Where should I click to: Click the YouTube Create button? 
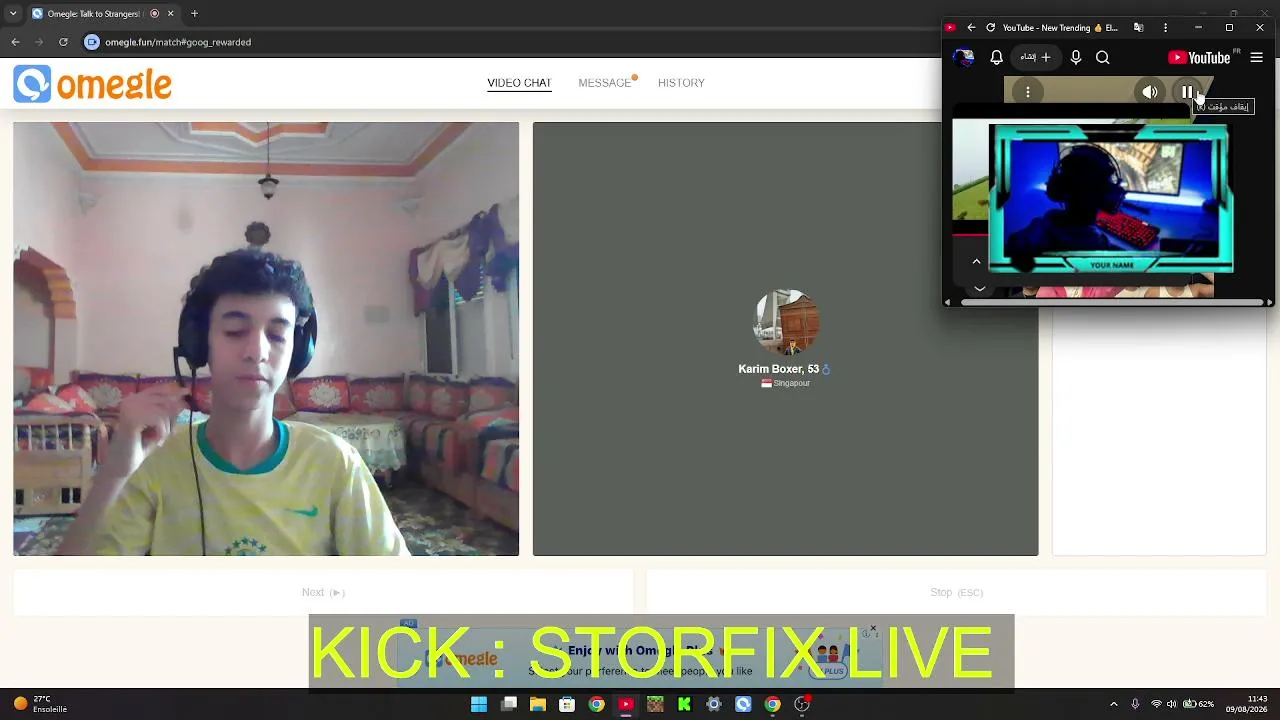click(x=1036, y=58)
